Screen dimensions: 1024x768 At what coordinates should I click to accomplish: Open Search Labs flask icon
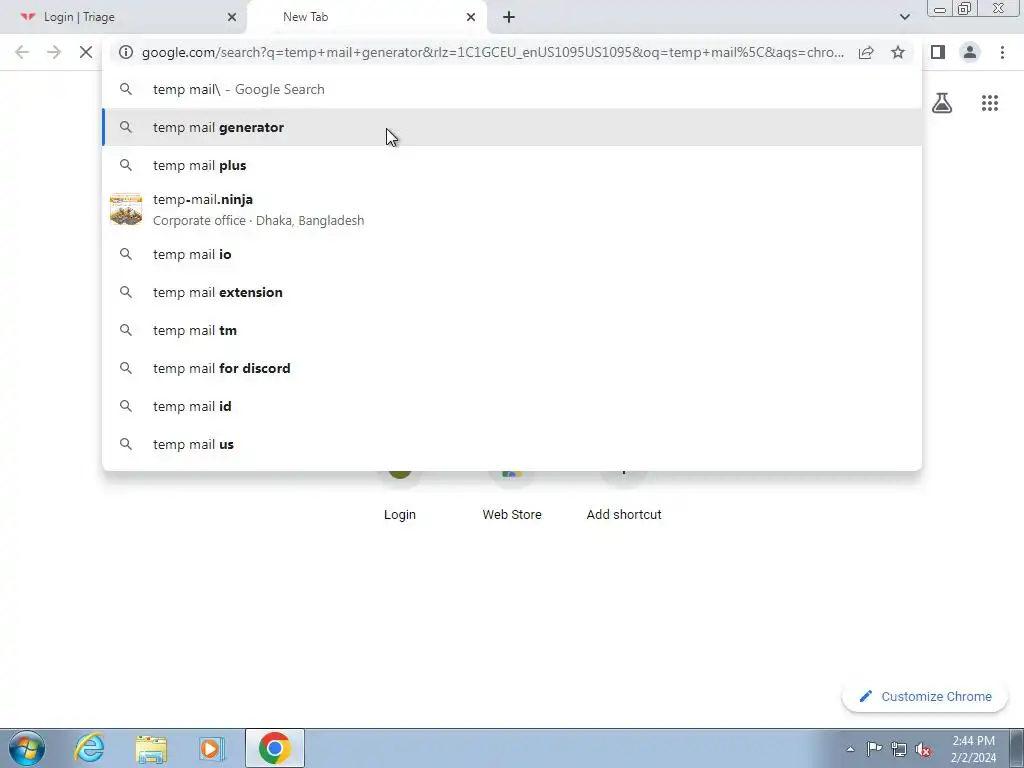click(942, 103)
